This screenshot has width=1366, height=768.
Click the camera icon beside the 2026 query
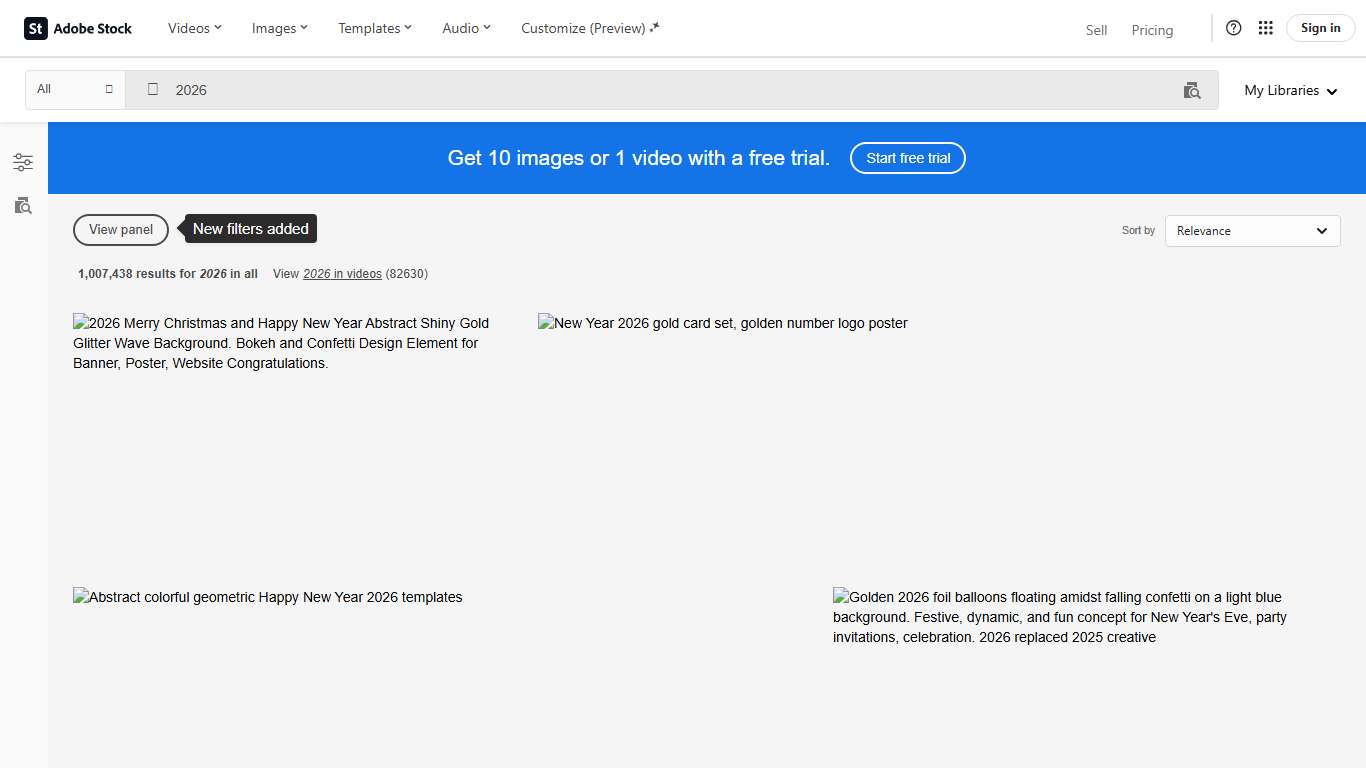152,90
